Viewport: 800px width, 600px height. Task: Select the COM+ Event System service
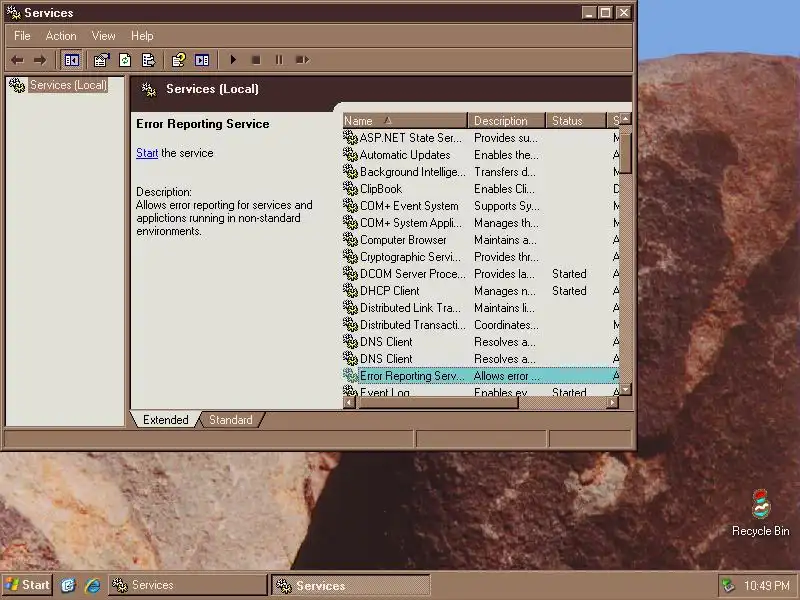[481, 206]
